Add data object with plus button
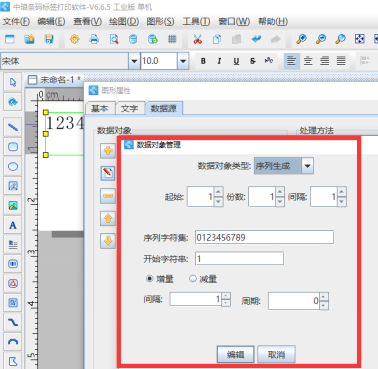 tap(108, 151)
